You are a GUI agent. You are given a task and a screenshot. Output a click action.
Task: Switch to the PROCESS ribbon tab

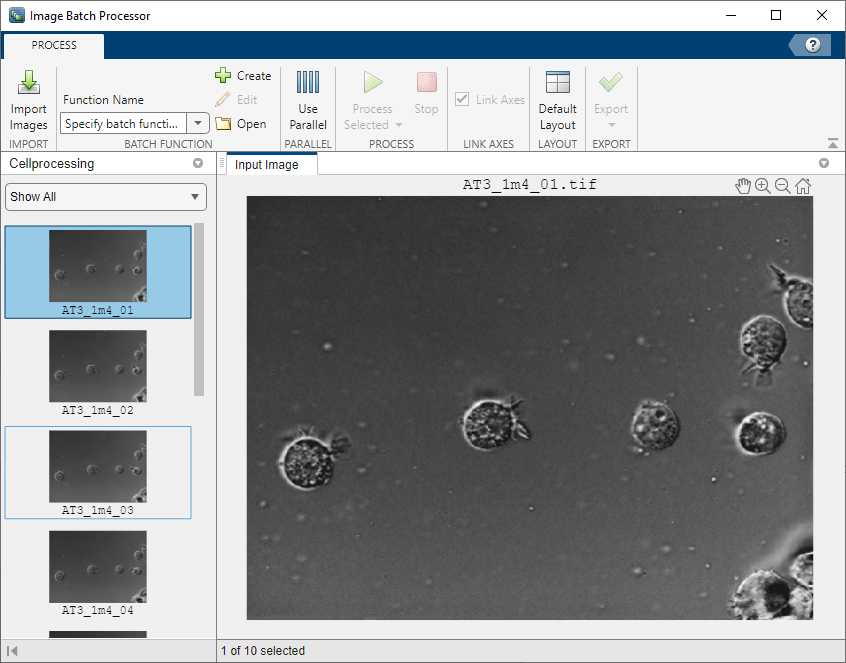click(x=54, y=45)
